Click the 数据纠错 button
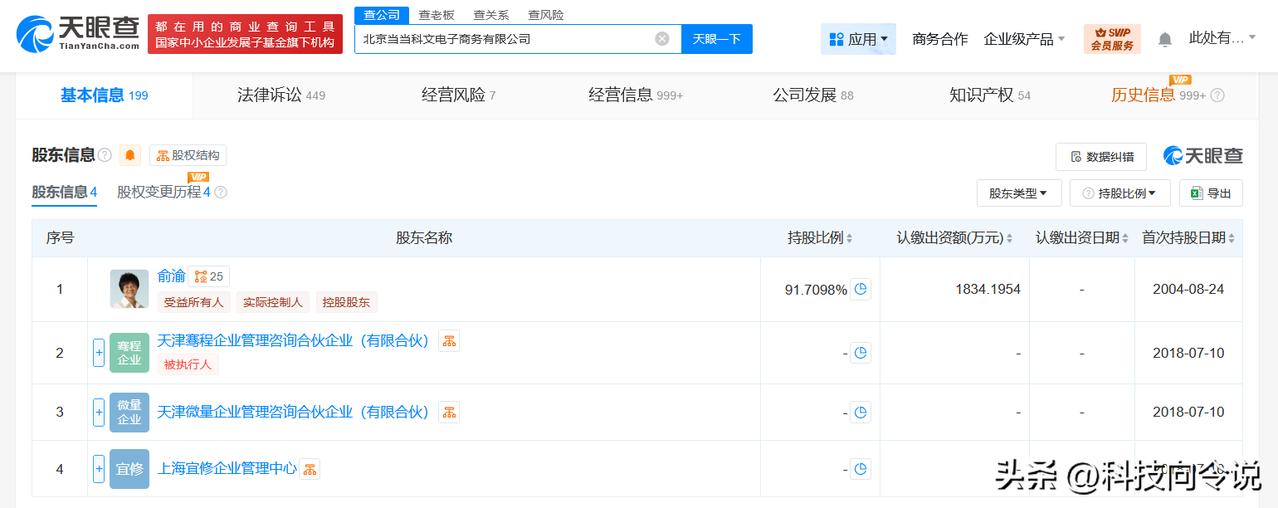Screen dimensions: 1278x508 click(x=1101, y=157)
